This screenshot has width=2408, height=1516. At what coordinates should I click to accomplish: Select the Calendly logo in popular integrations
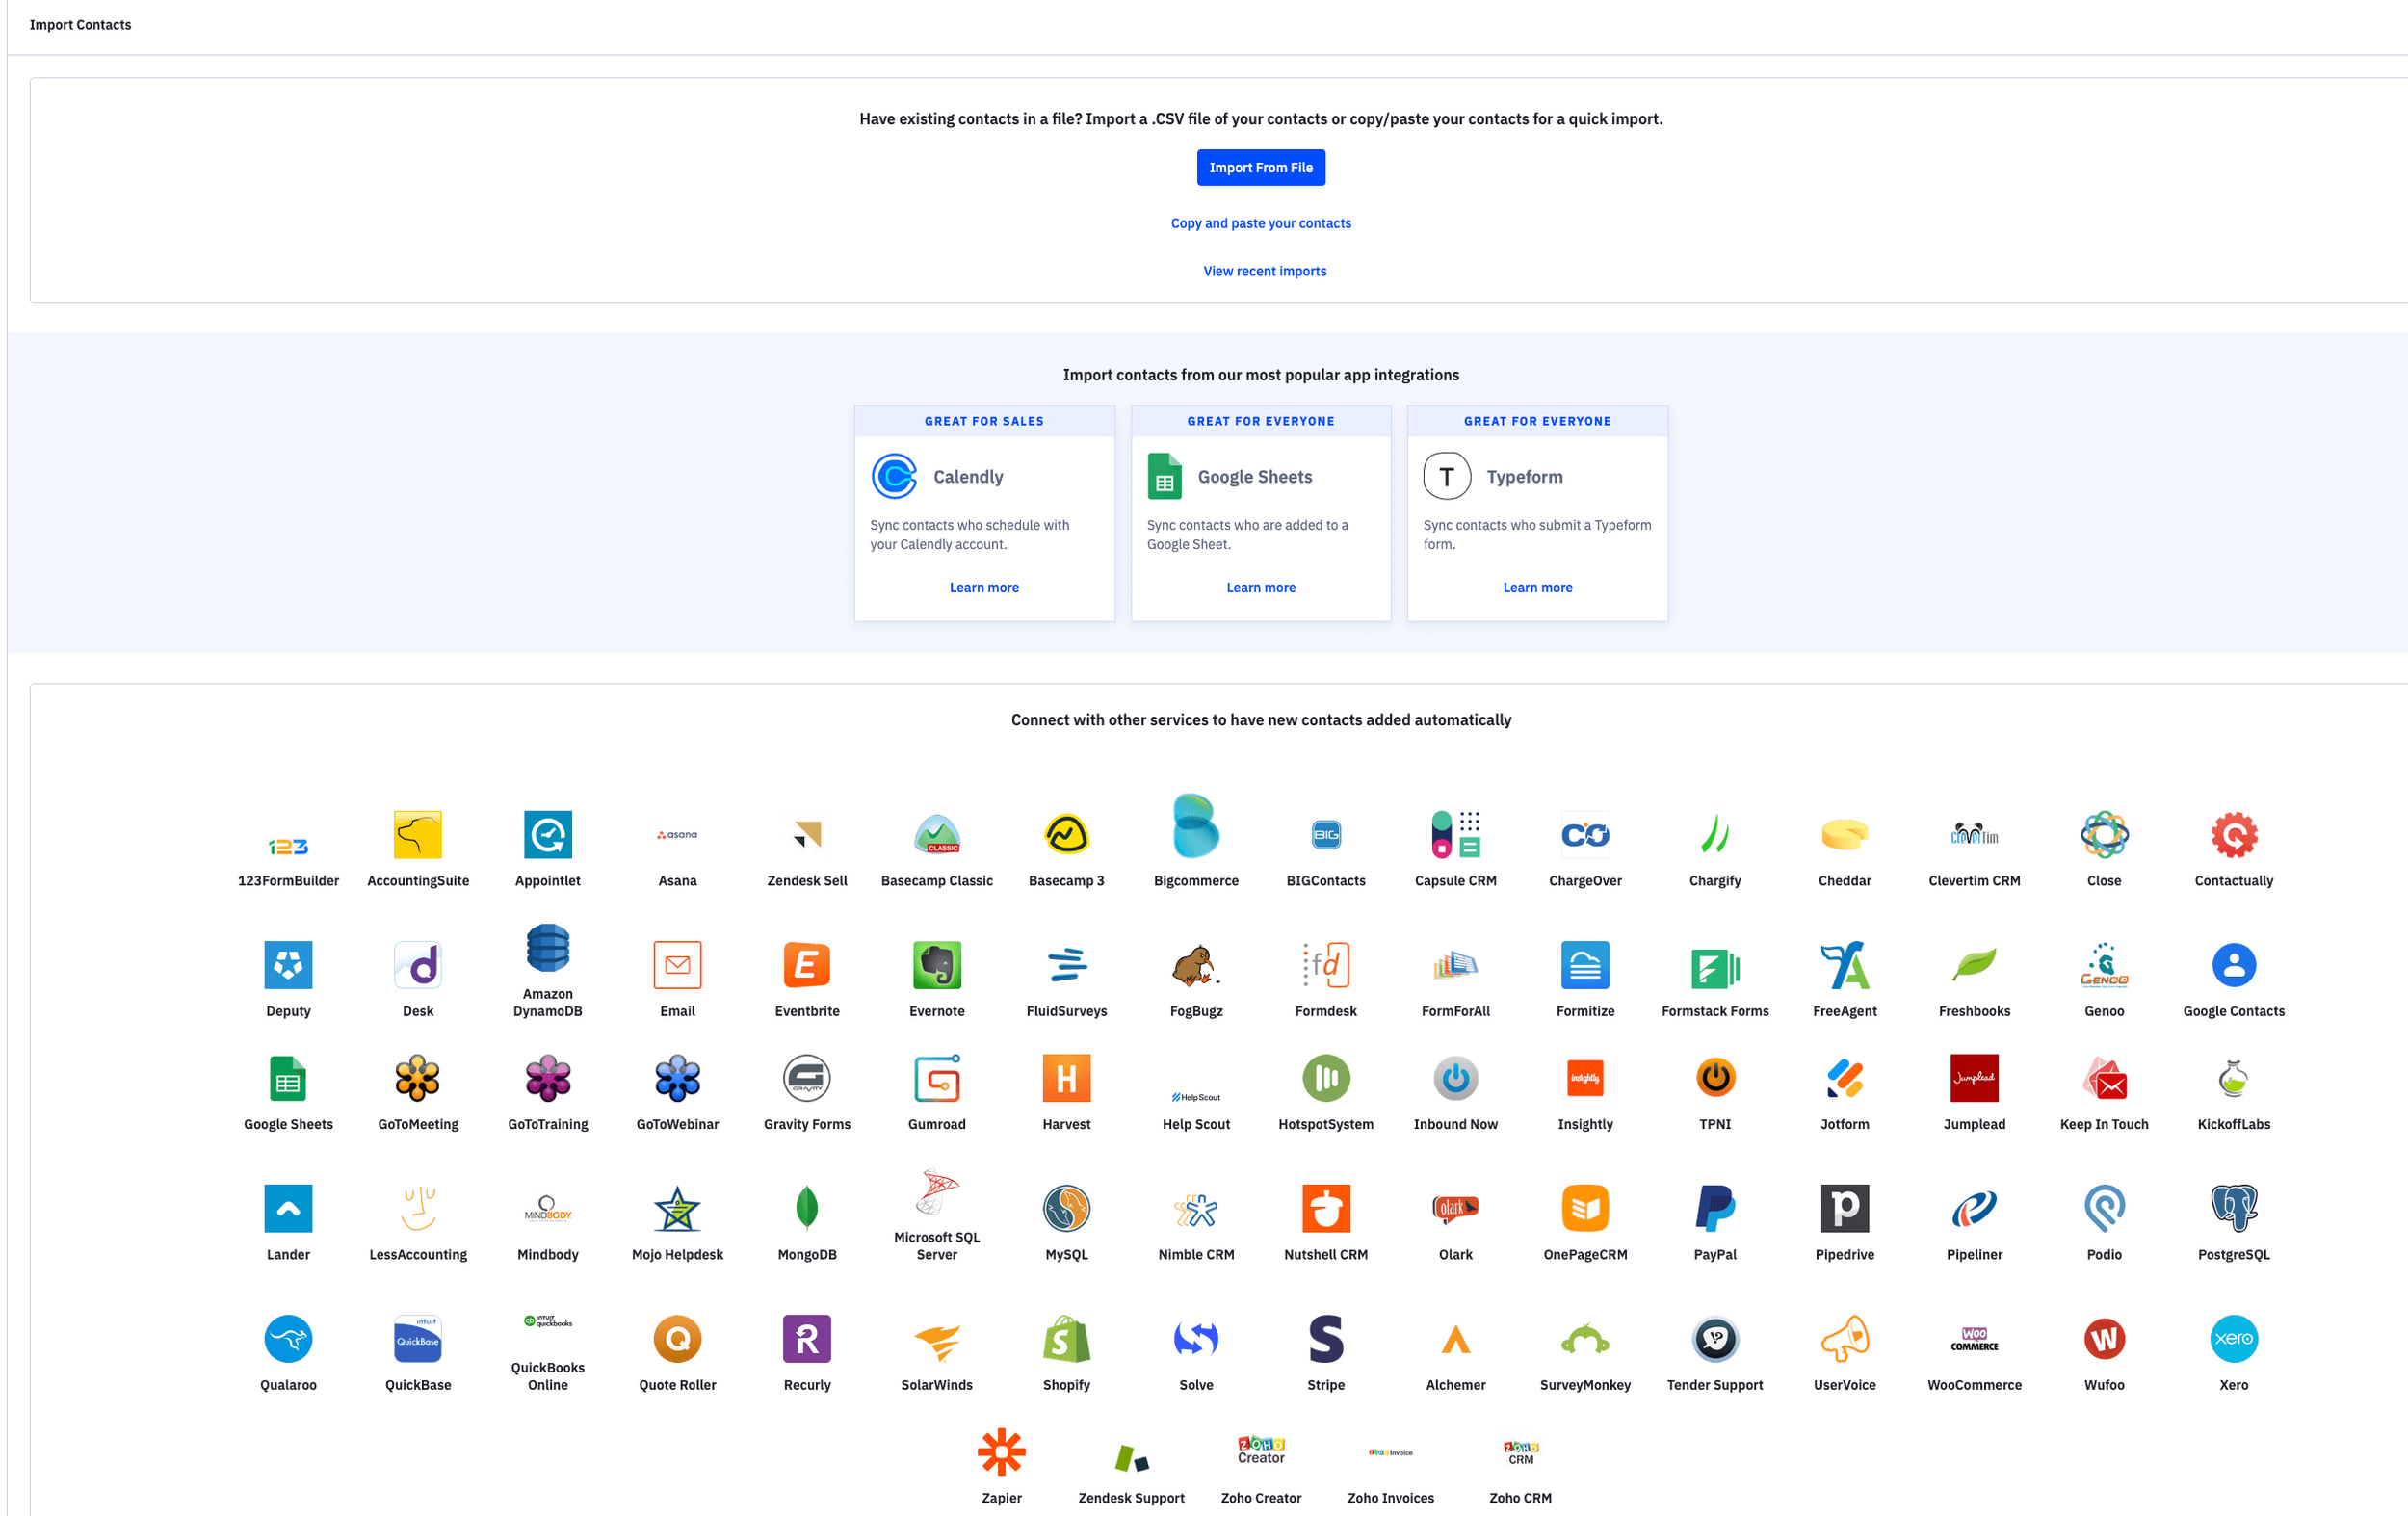tap(894, 476)
